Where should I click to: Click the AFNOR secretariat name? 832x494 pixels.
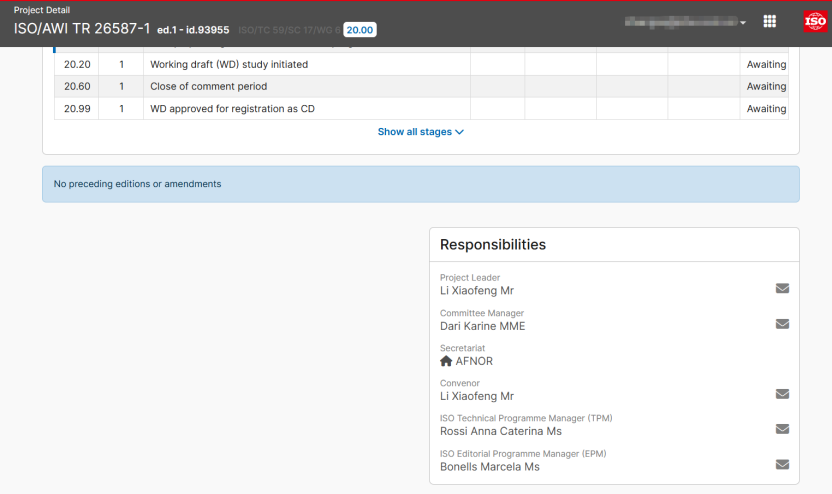coord(474,361)
